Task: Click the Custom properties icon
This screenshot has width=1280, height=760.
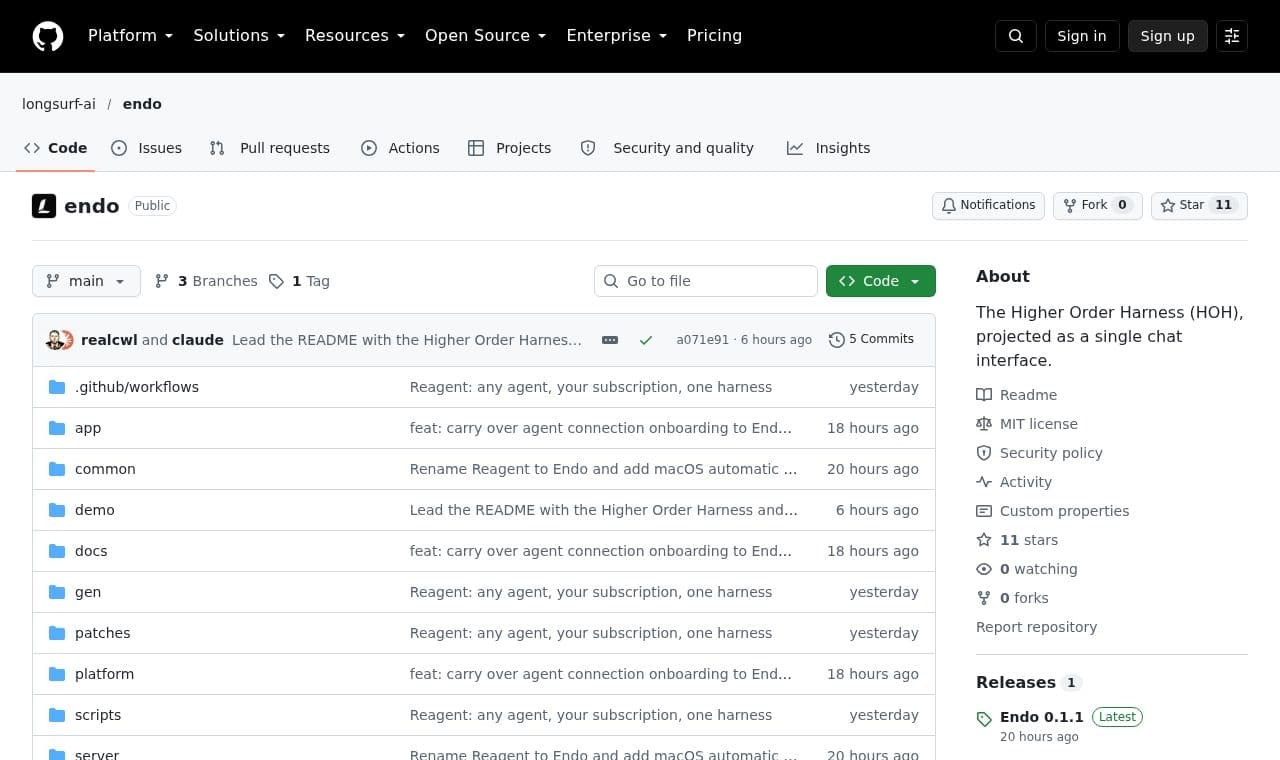Action: click(984, 511)
